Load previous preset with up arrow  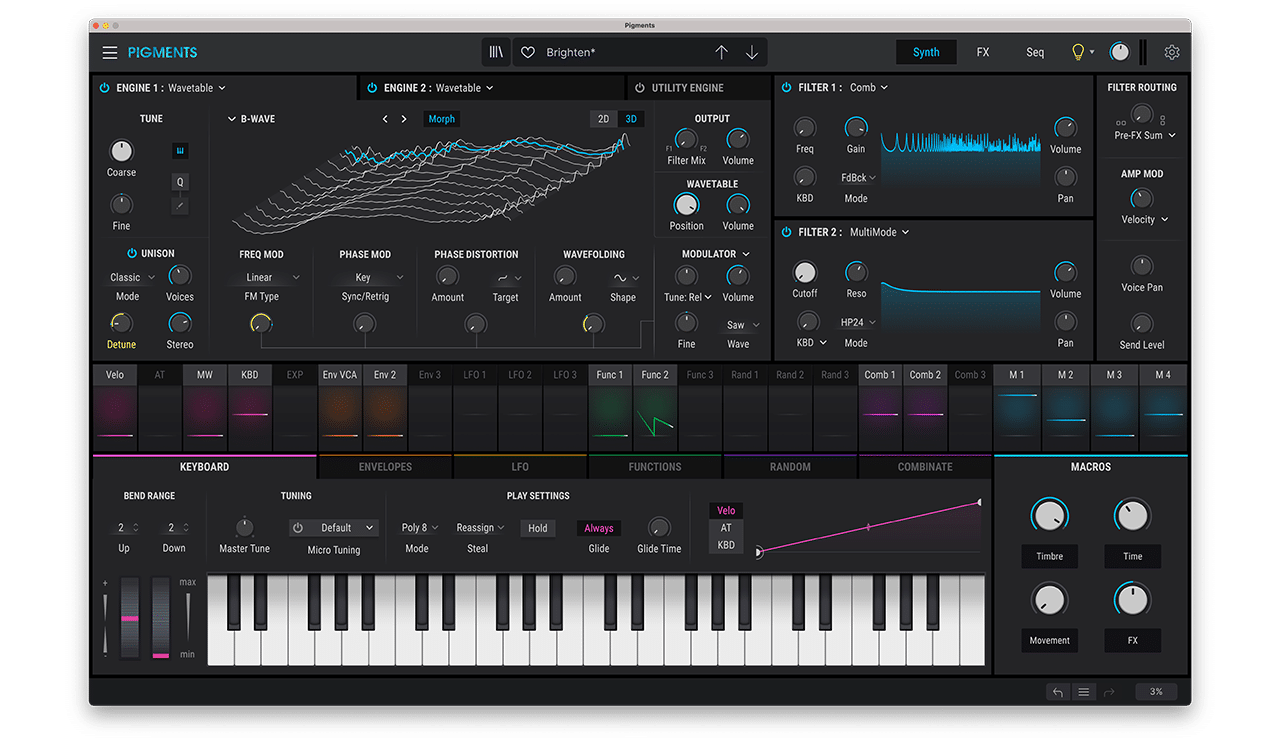[721, 52]
